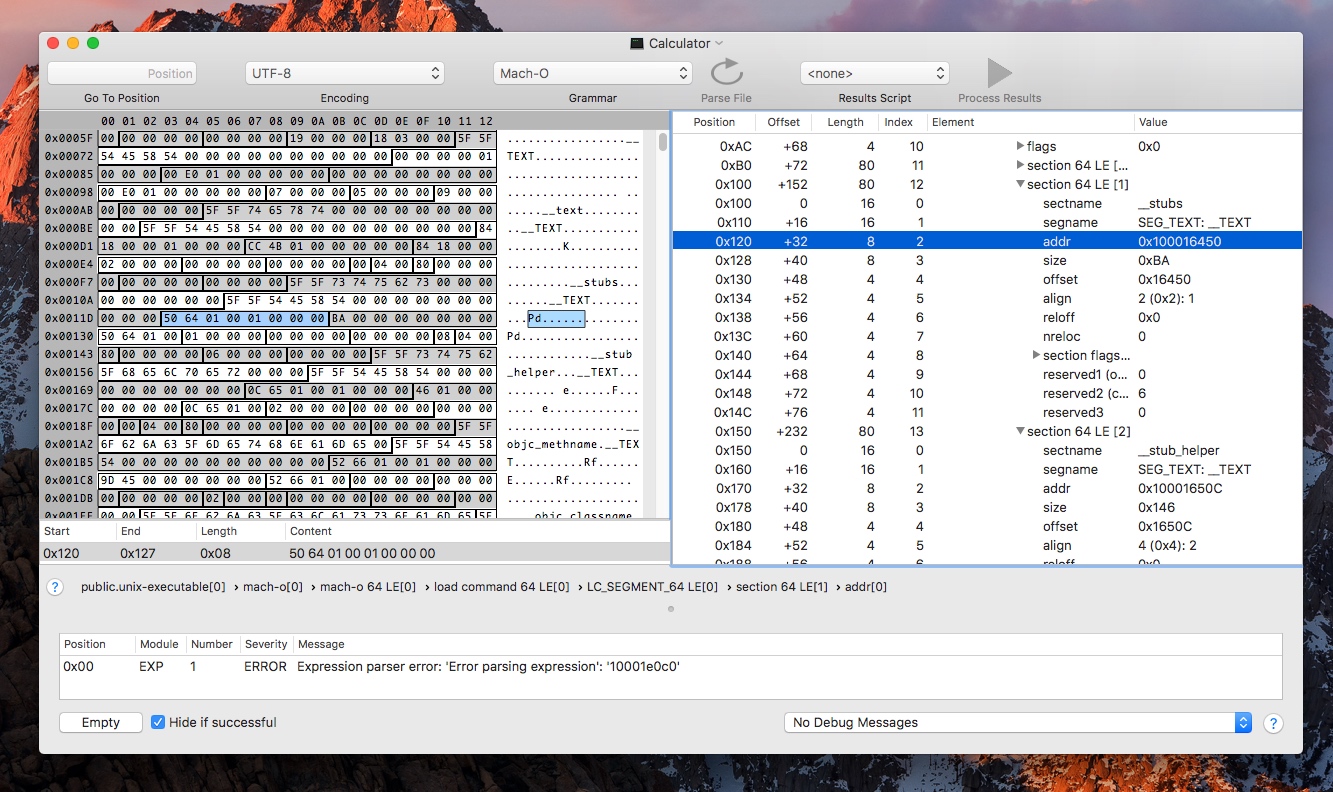Open the No Debug Messages dropdown
Viewport: 1333px width, 792px height.
click(x=1017, y=722)
